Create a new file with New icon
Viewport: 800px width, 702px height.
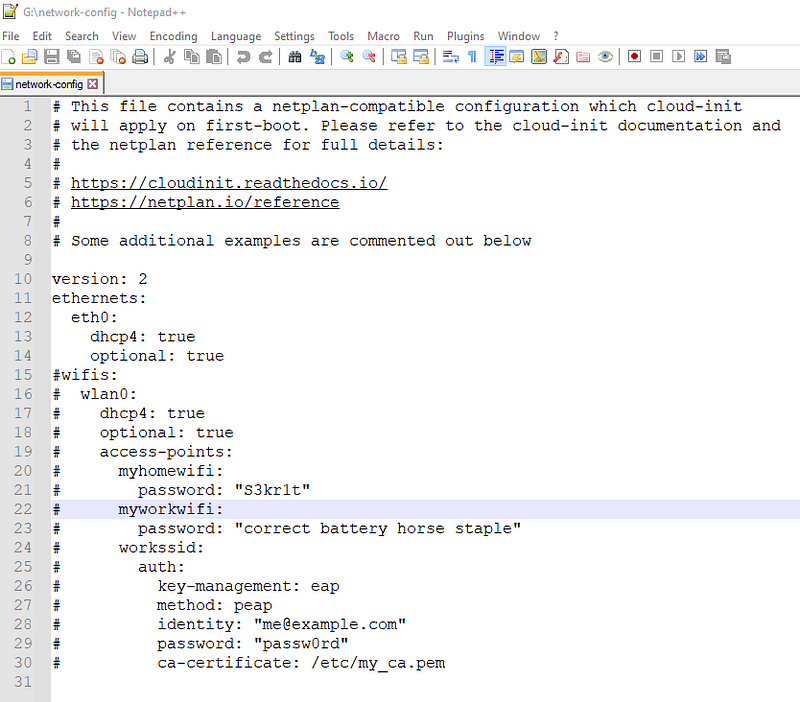coord(8,57)
